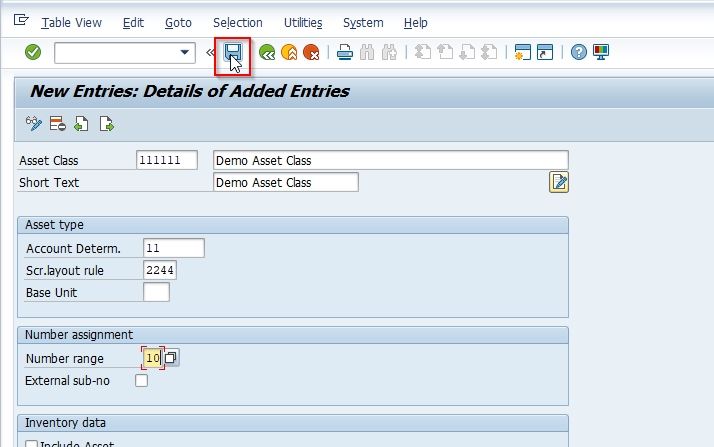Open the Utilities menu

[x=303, y=22]
